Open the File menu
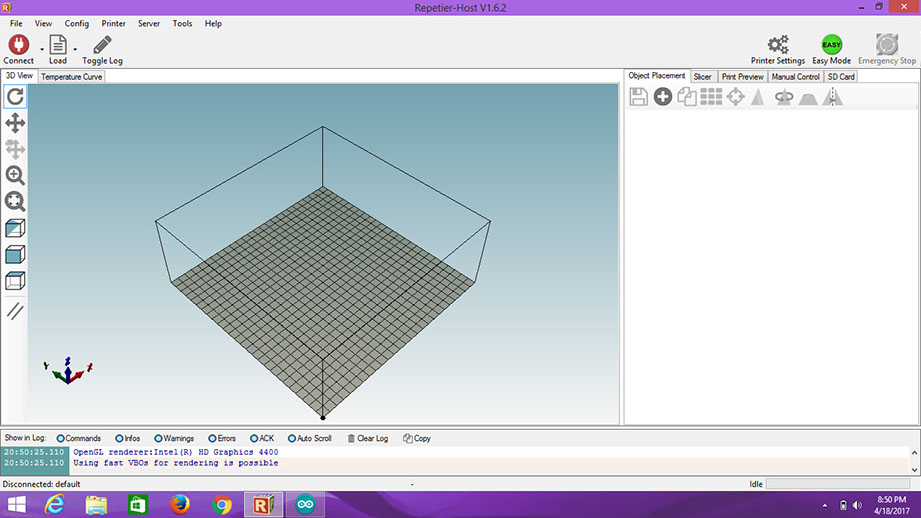The width and height of the screenshot is (921, 518). point(16,23)
